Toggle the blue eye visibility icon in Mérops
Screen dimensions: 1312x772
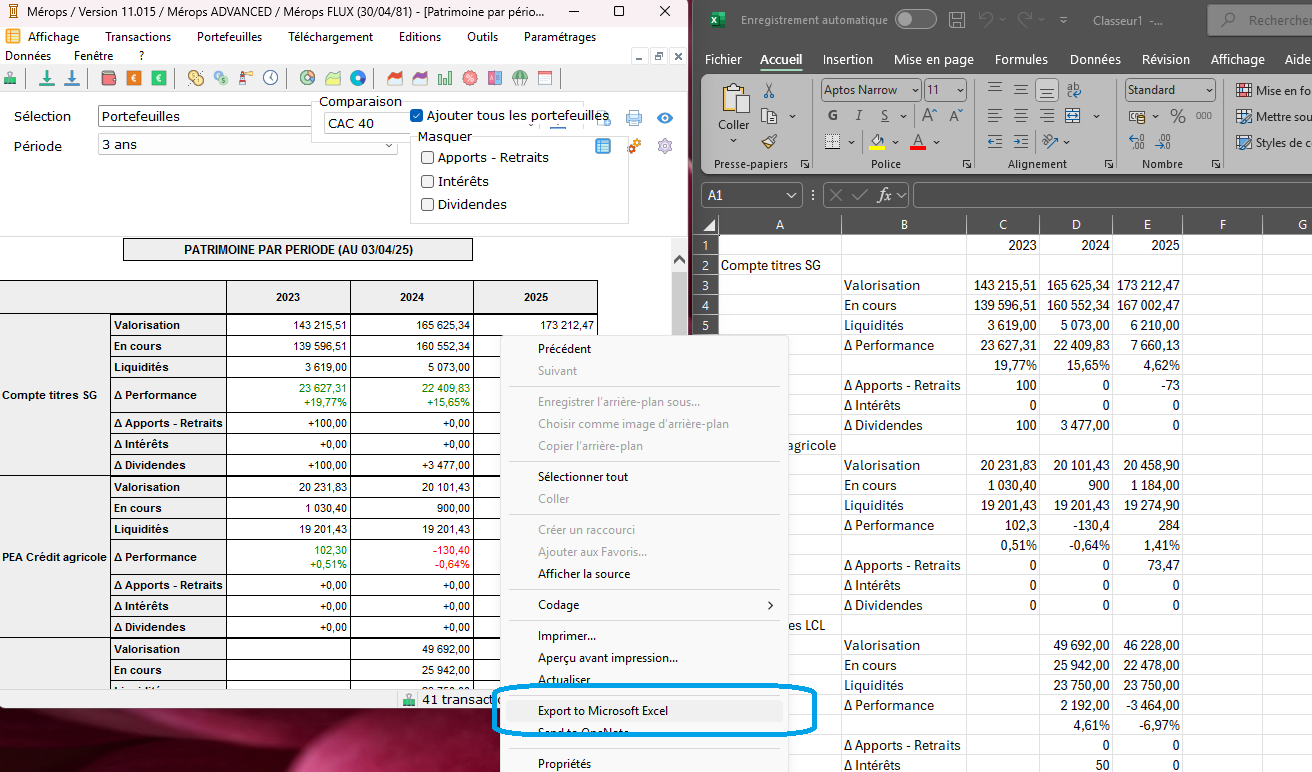click(x=665, y=118)
